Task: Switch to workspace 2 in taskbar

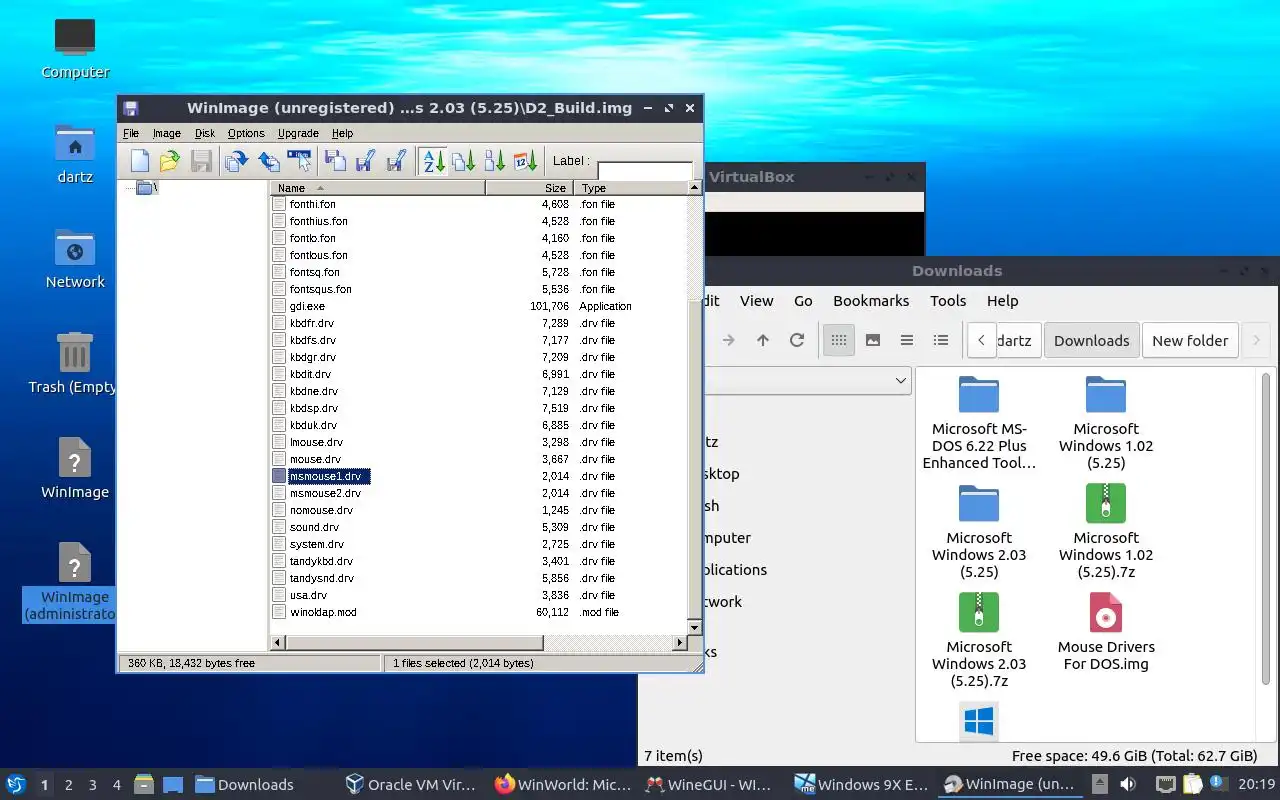Action: point(69,785)
